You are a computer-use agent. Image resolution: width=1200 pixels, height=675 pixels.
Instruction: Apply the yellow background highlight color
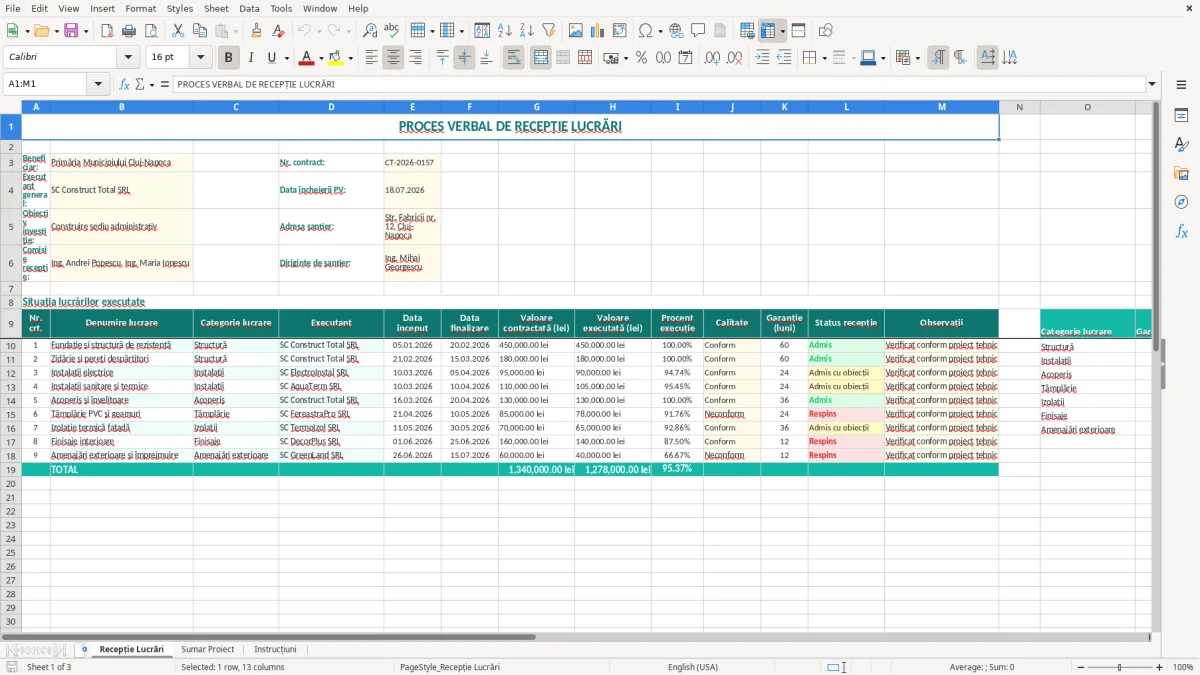pyautogui.click(x=336, y=58)
